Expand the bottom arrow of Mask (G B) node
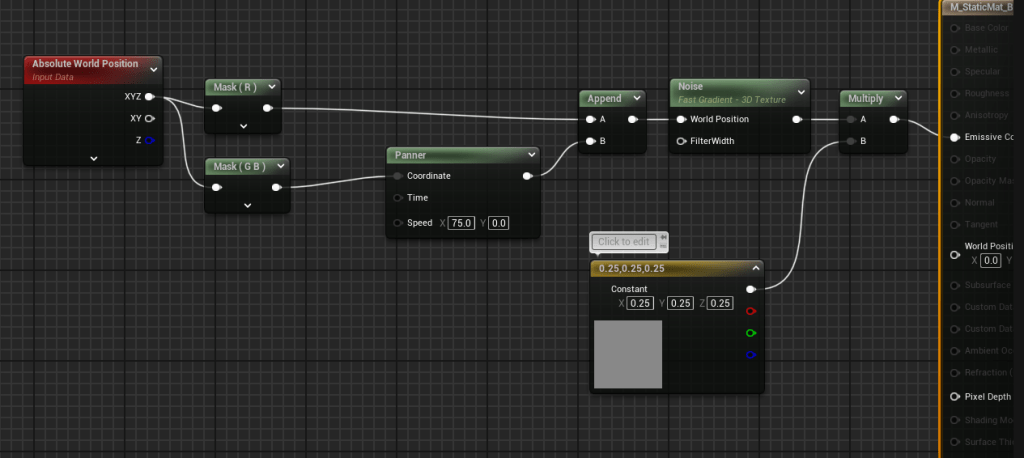Screen dimensions: 1024x458 click(247, 205)
